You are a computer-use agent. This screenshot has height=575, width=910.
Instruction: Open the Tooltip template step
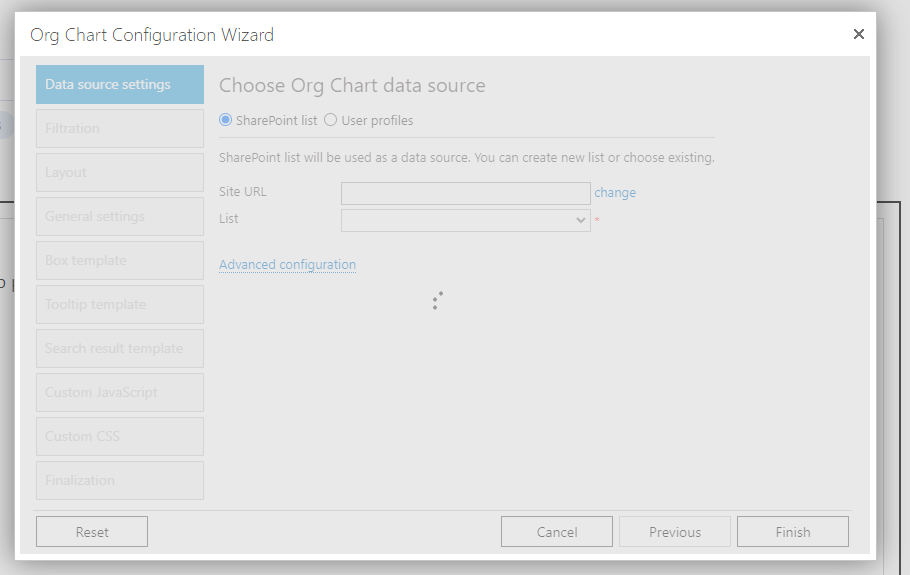pyautogui.click(x=120, y=305)
